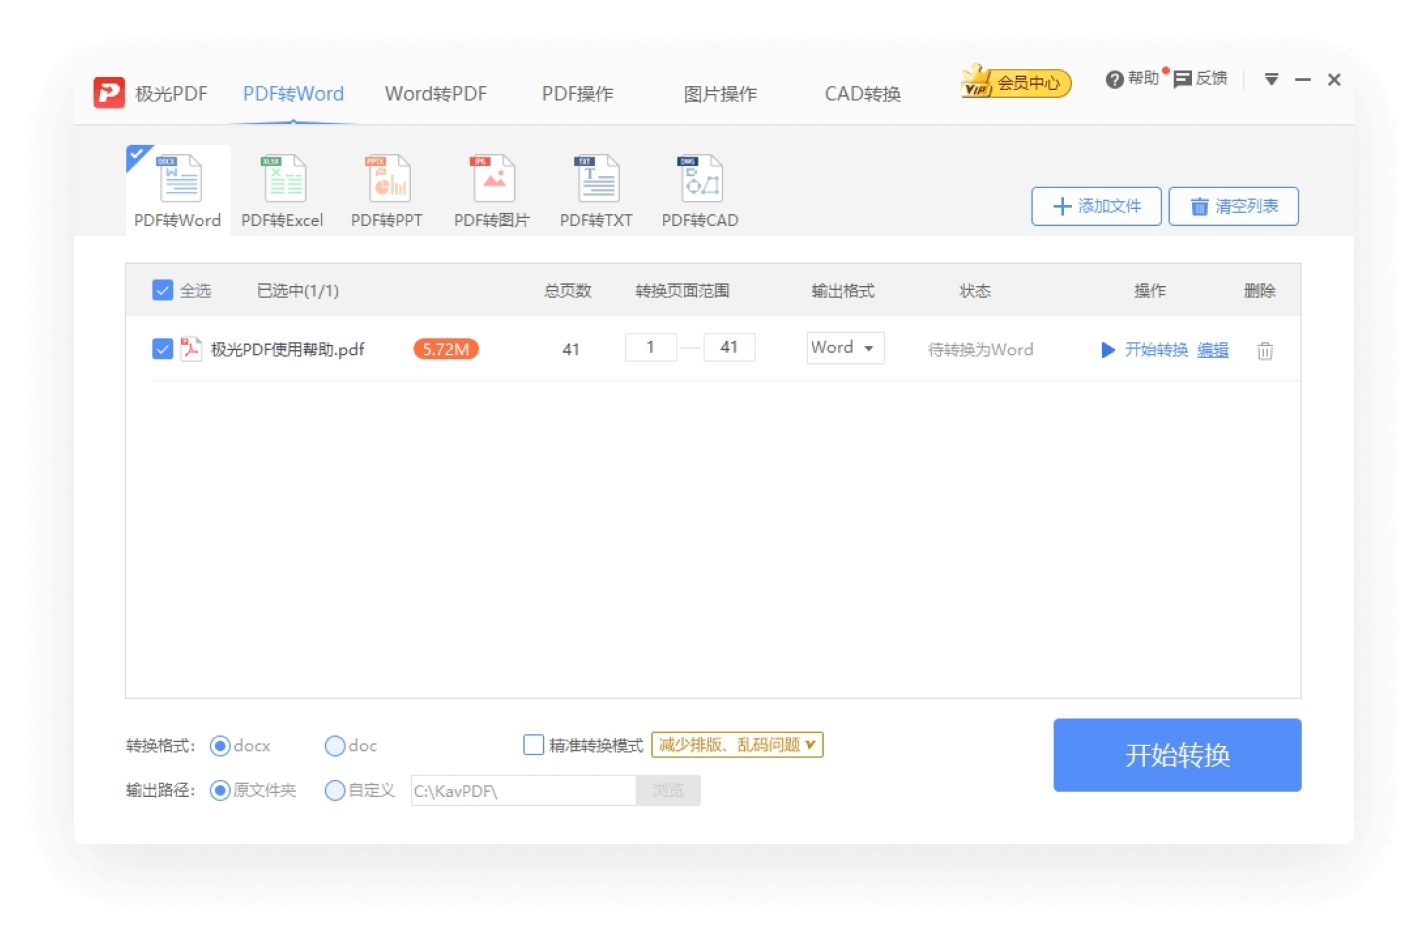The width and height of the screenshot is (1428, 944).
Task: Expand 减少排版、乱码问题 options
Action: tap(737, 745)
